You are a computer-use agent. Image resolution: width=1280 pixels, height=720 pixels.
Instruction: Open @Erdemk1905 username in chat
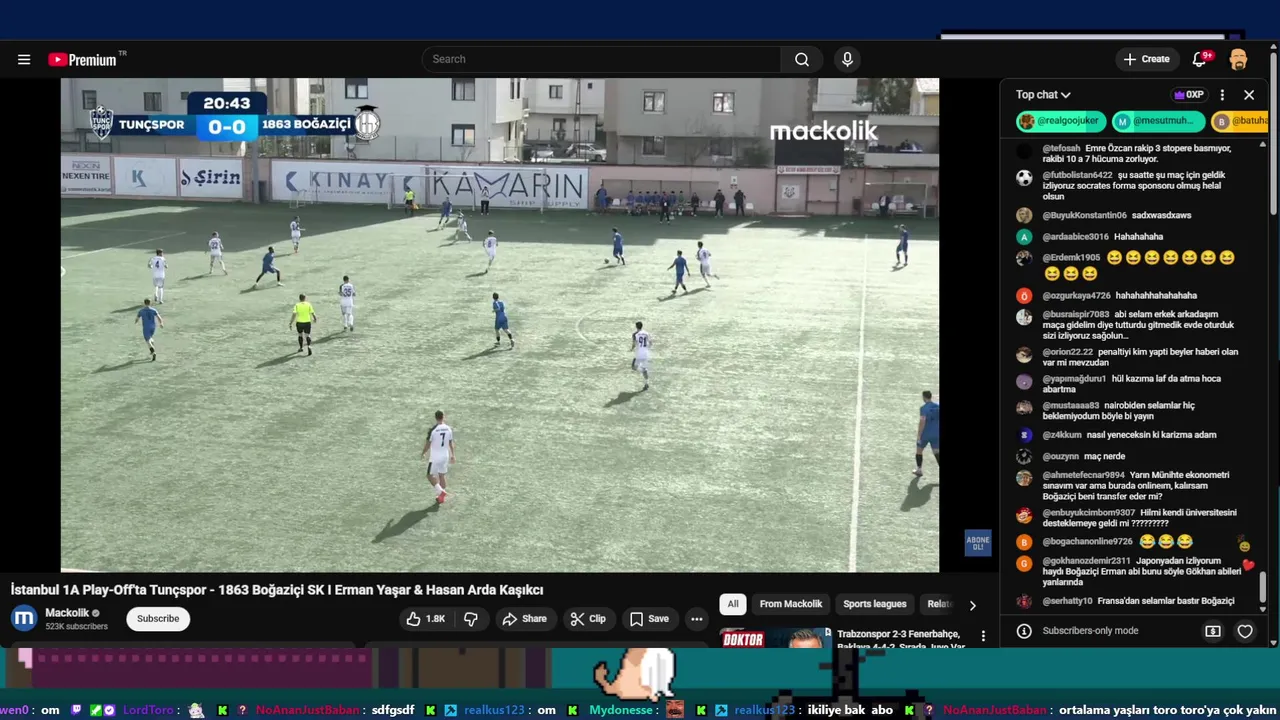click(1071, 258)
